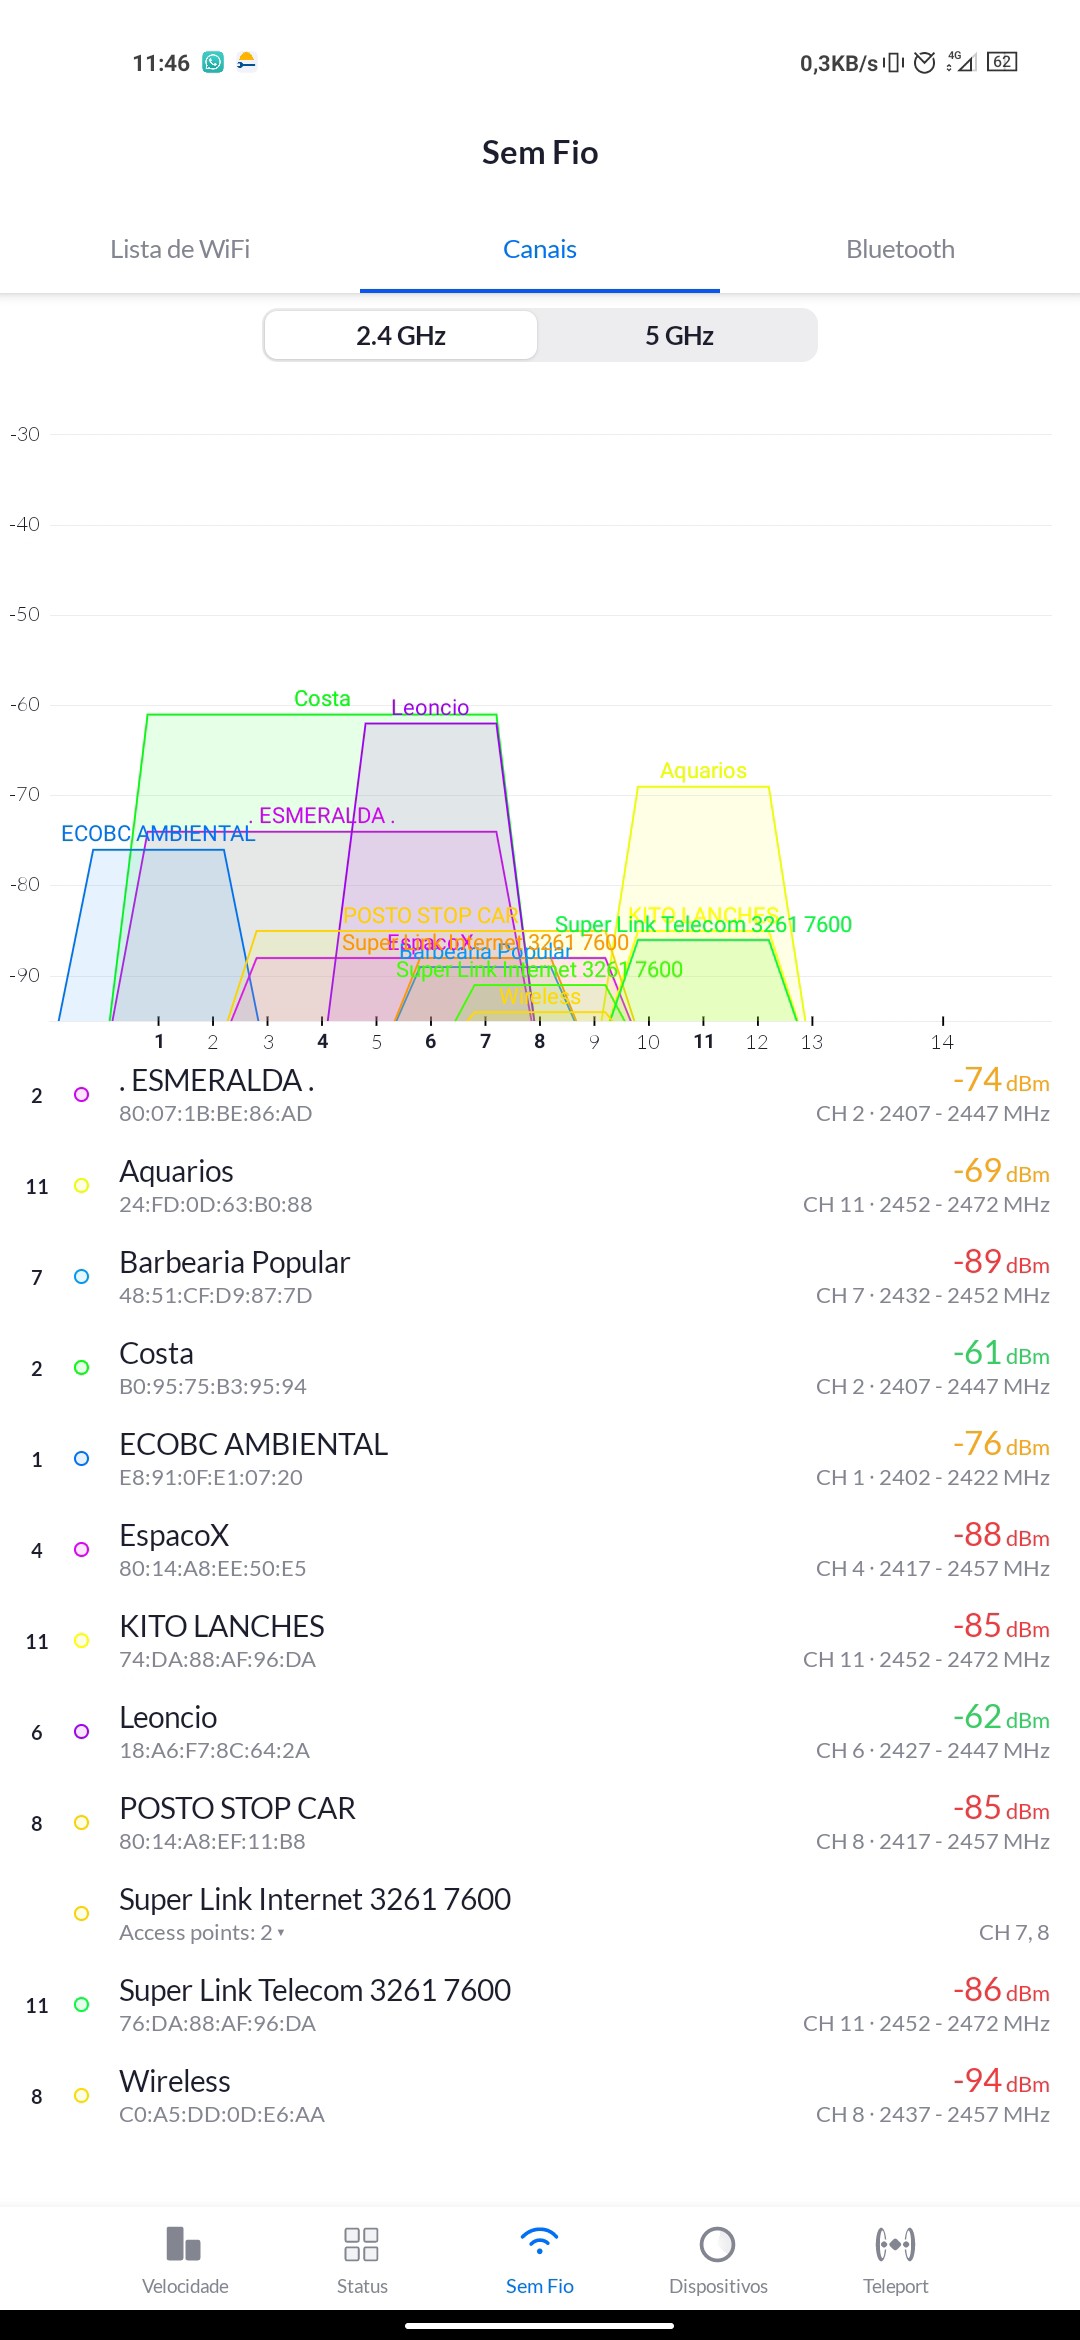Open the Leoncio network details
The image size is (1080, 2340).
(540, 1732)
